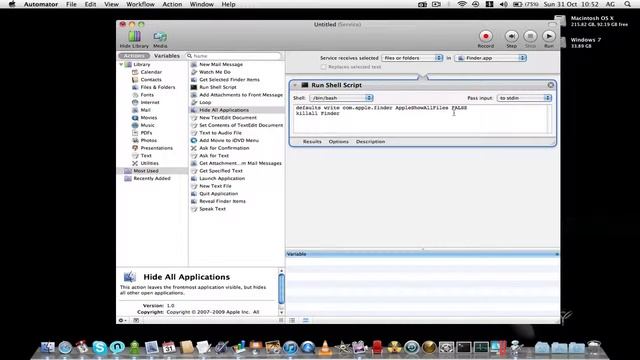Open VLC cone icon in Dock
The height and width of the screenshot is (360, 640).
click(325, 347)
